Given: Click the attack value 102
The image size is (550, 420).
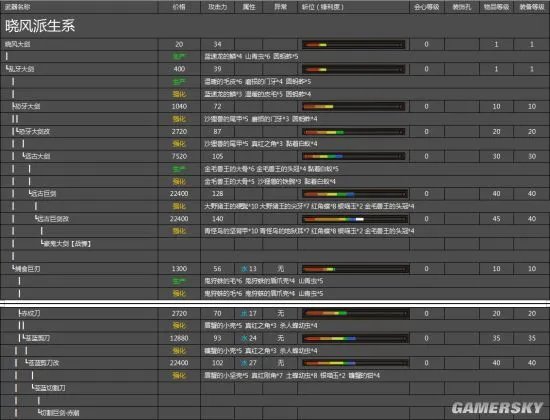Looking at the screenshot, I should [x=217, y=363].
